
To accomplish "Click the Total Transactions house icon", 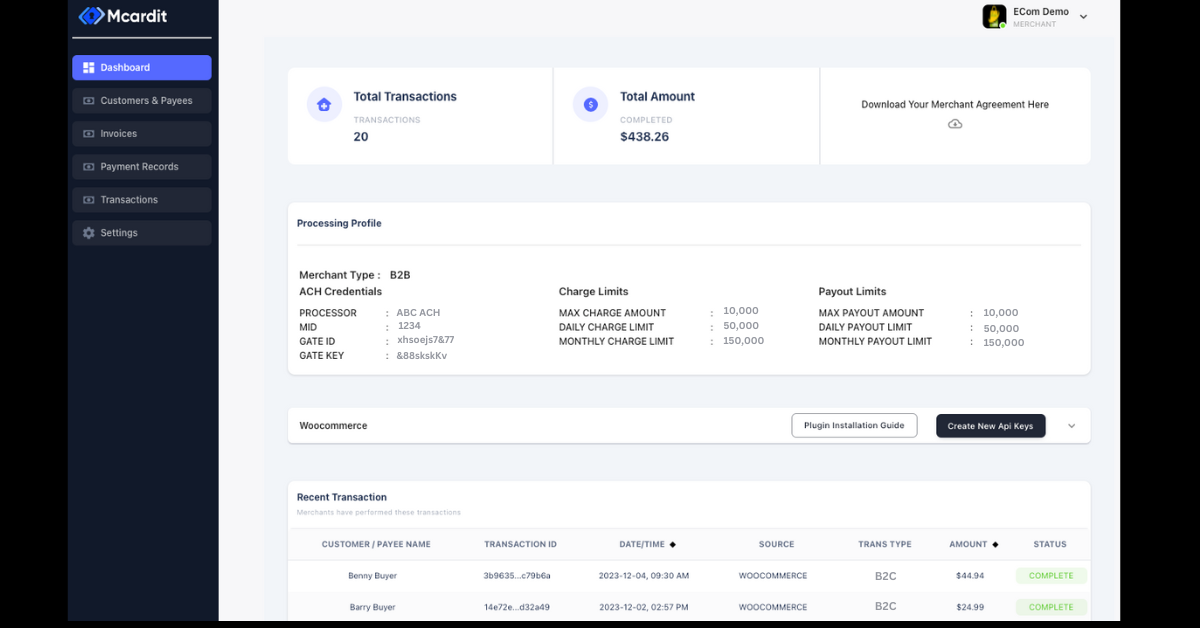I will (324, 105).
